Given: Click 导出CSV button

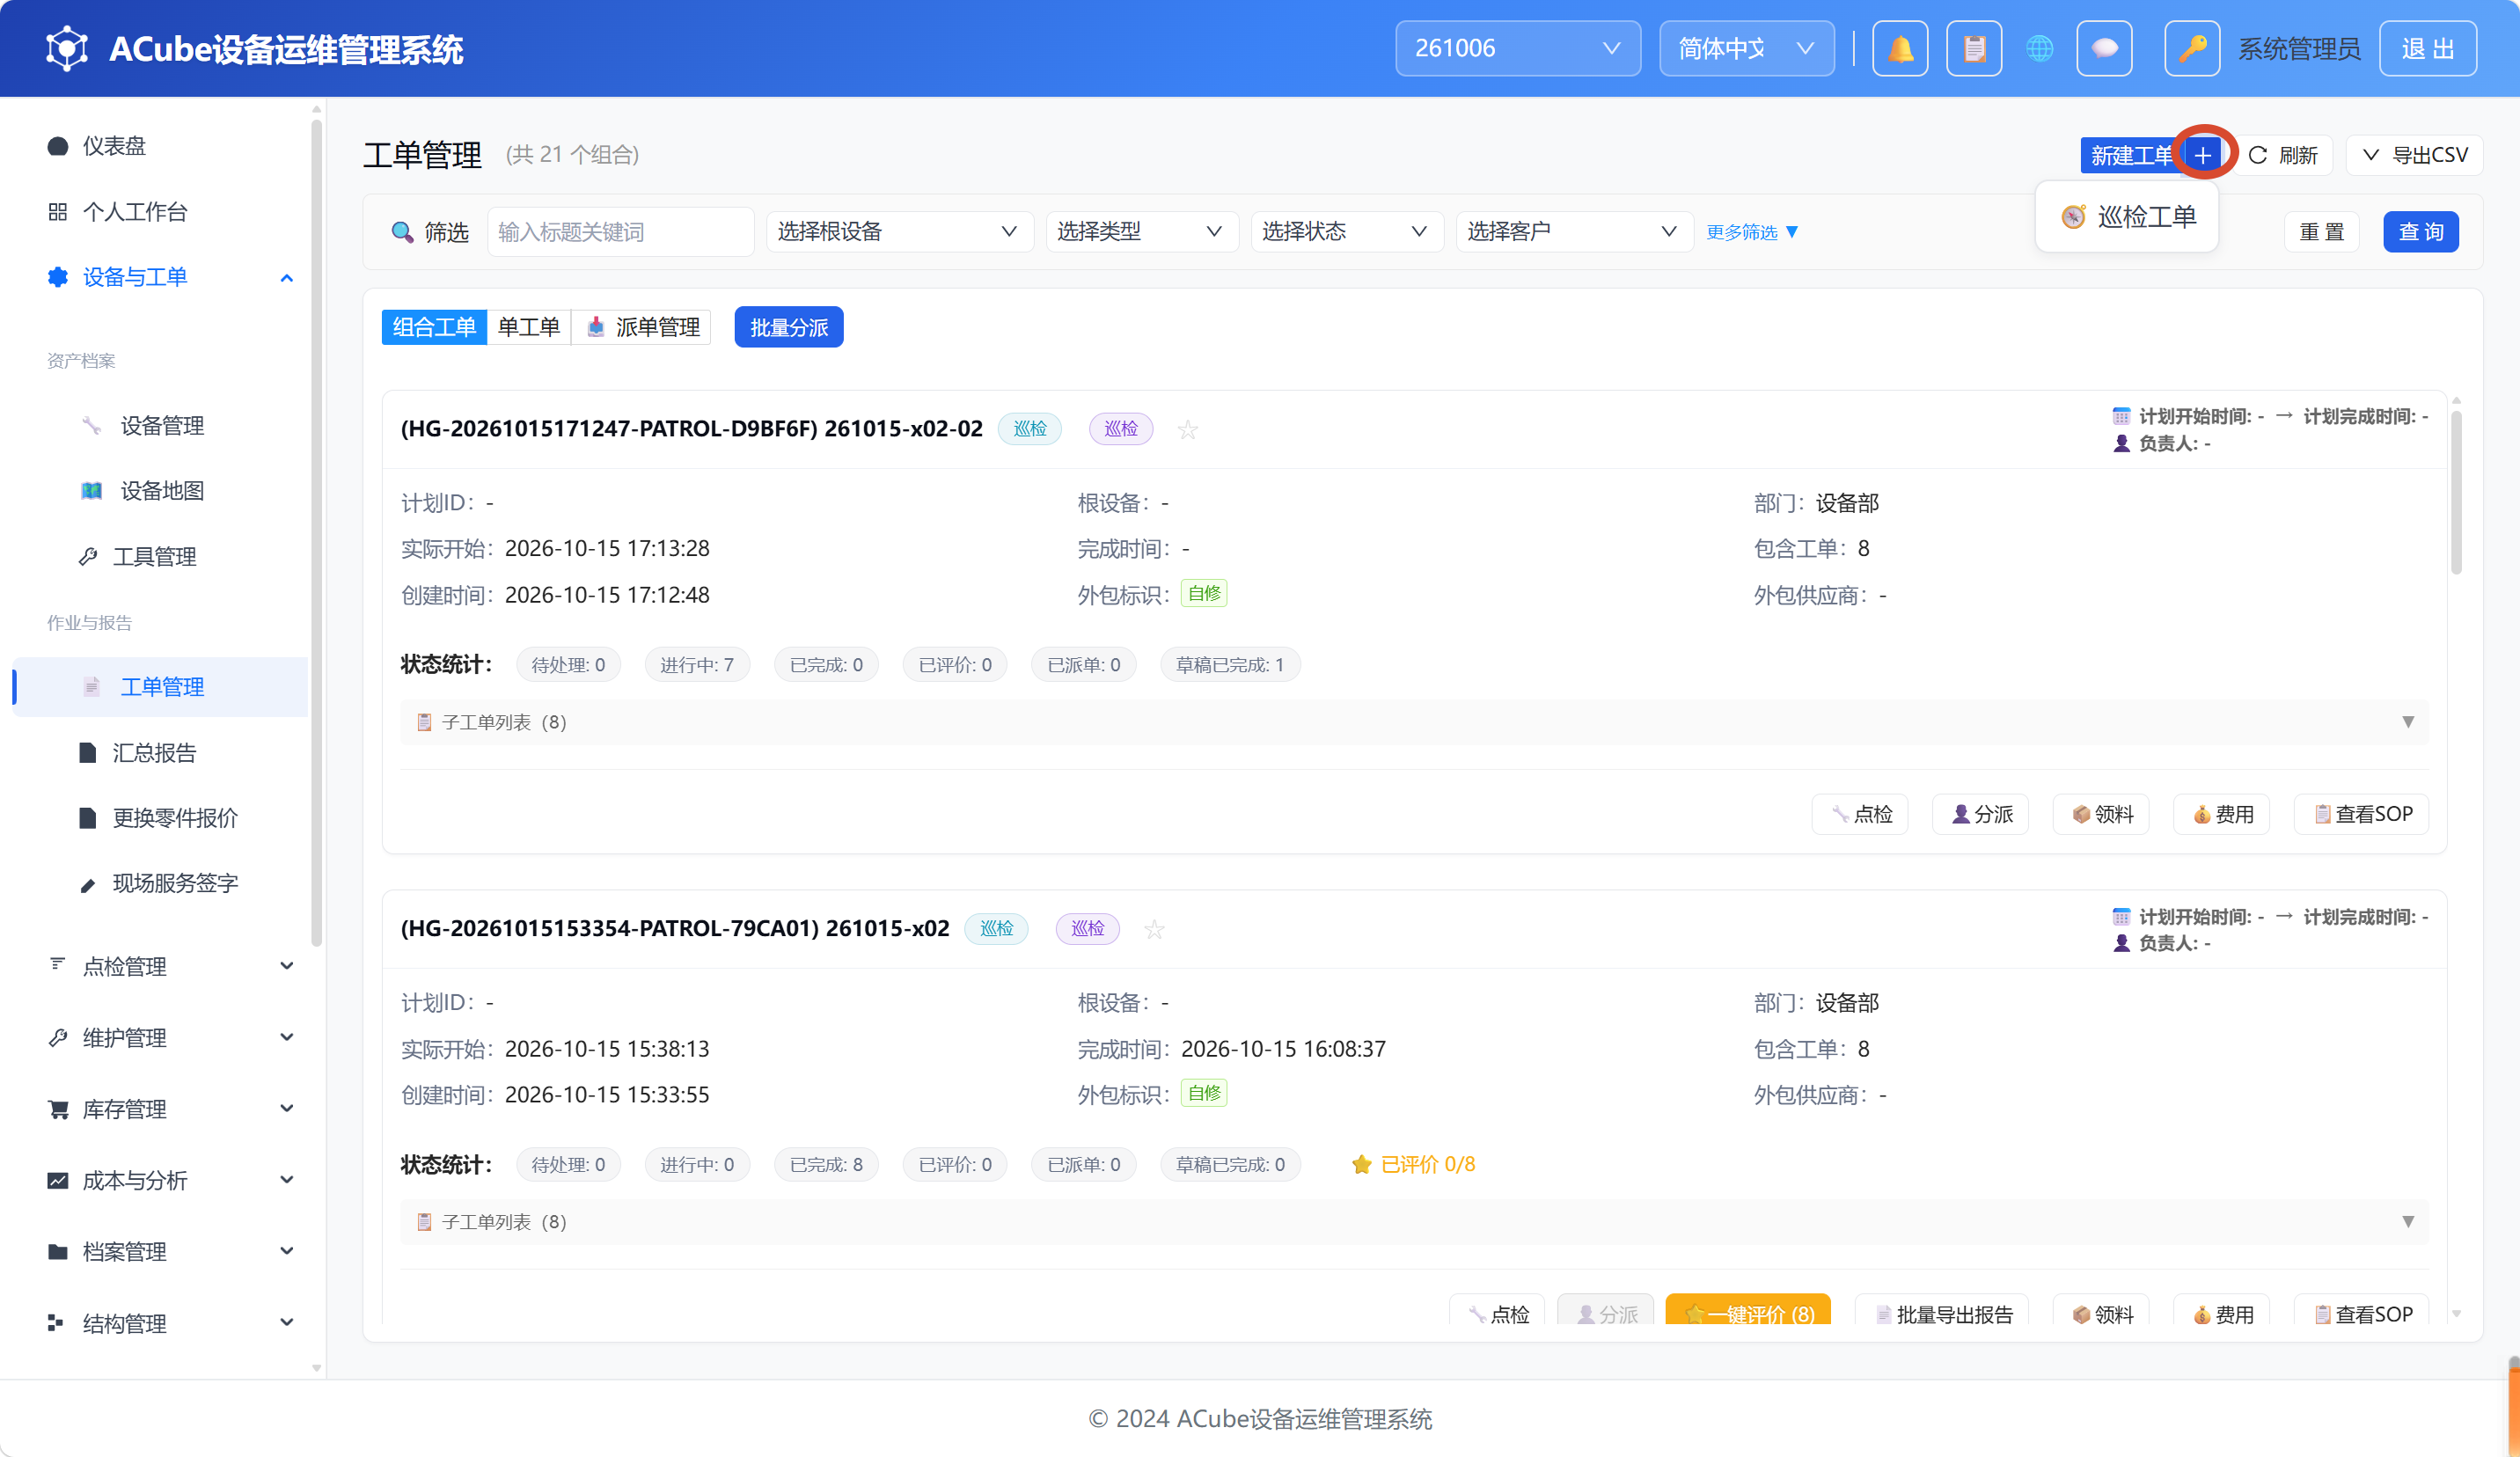Looking at the screenshot, I should pos(2414,155).
